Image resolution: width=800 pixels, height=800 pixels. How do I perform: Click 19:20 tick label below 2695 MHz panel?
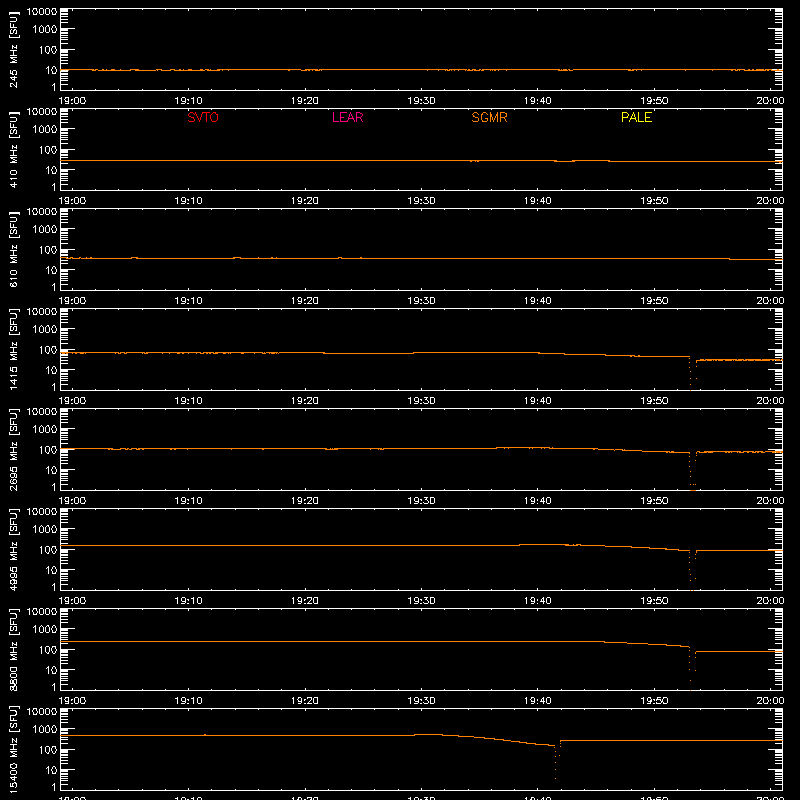(x=305, y=501)
